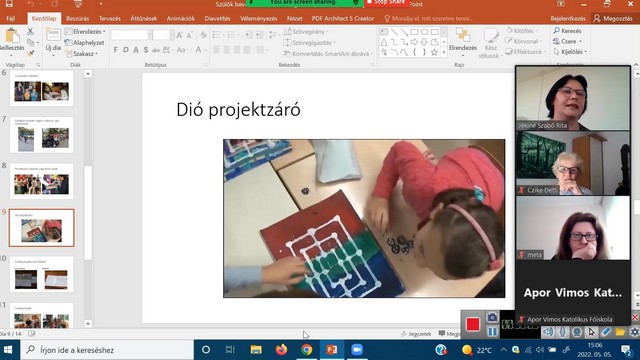Toggle the recorder speaker audio

click(548, 332)
